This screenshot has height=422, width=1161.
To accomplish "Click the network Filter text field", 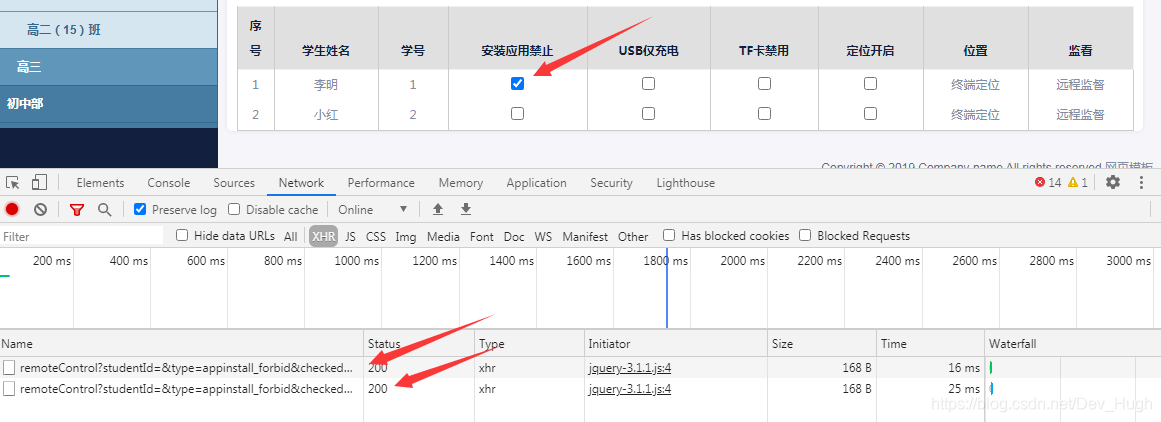I will [81, 236].
